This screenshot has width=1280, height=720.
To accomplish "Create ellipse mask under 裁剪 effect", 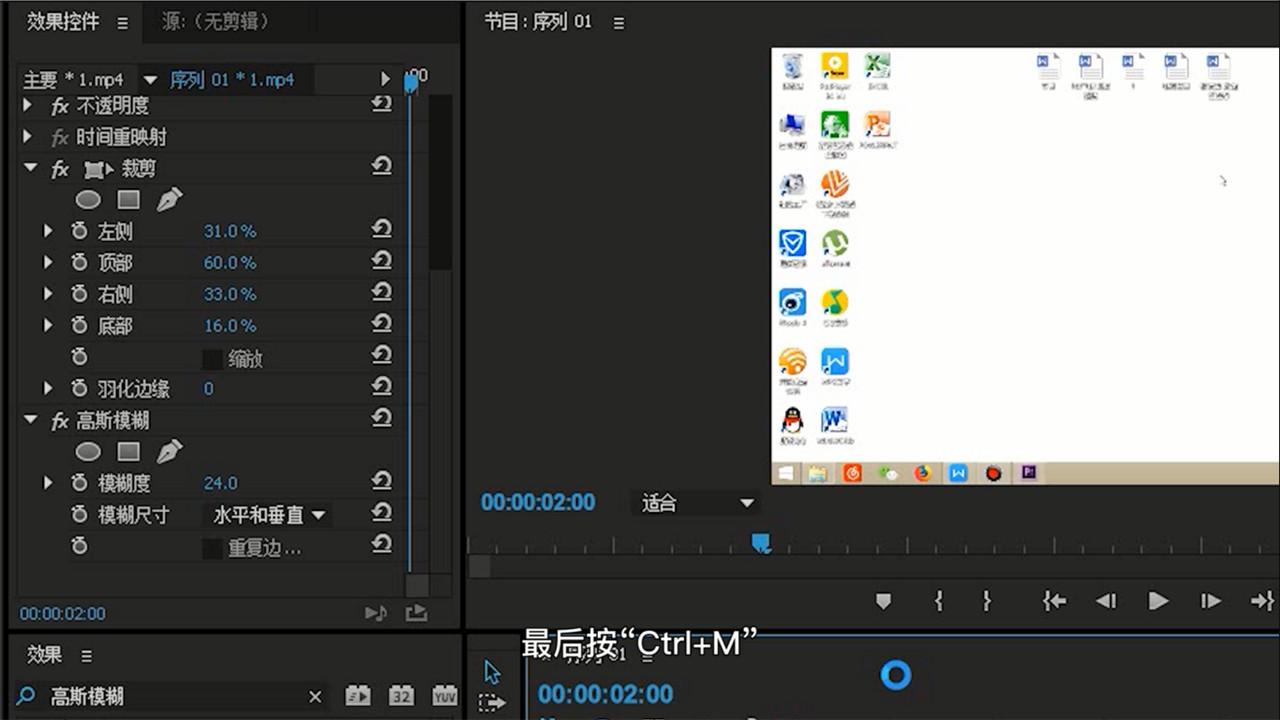I will pyautogui.click(x=88, y=200).
